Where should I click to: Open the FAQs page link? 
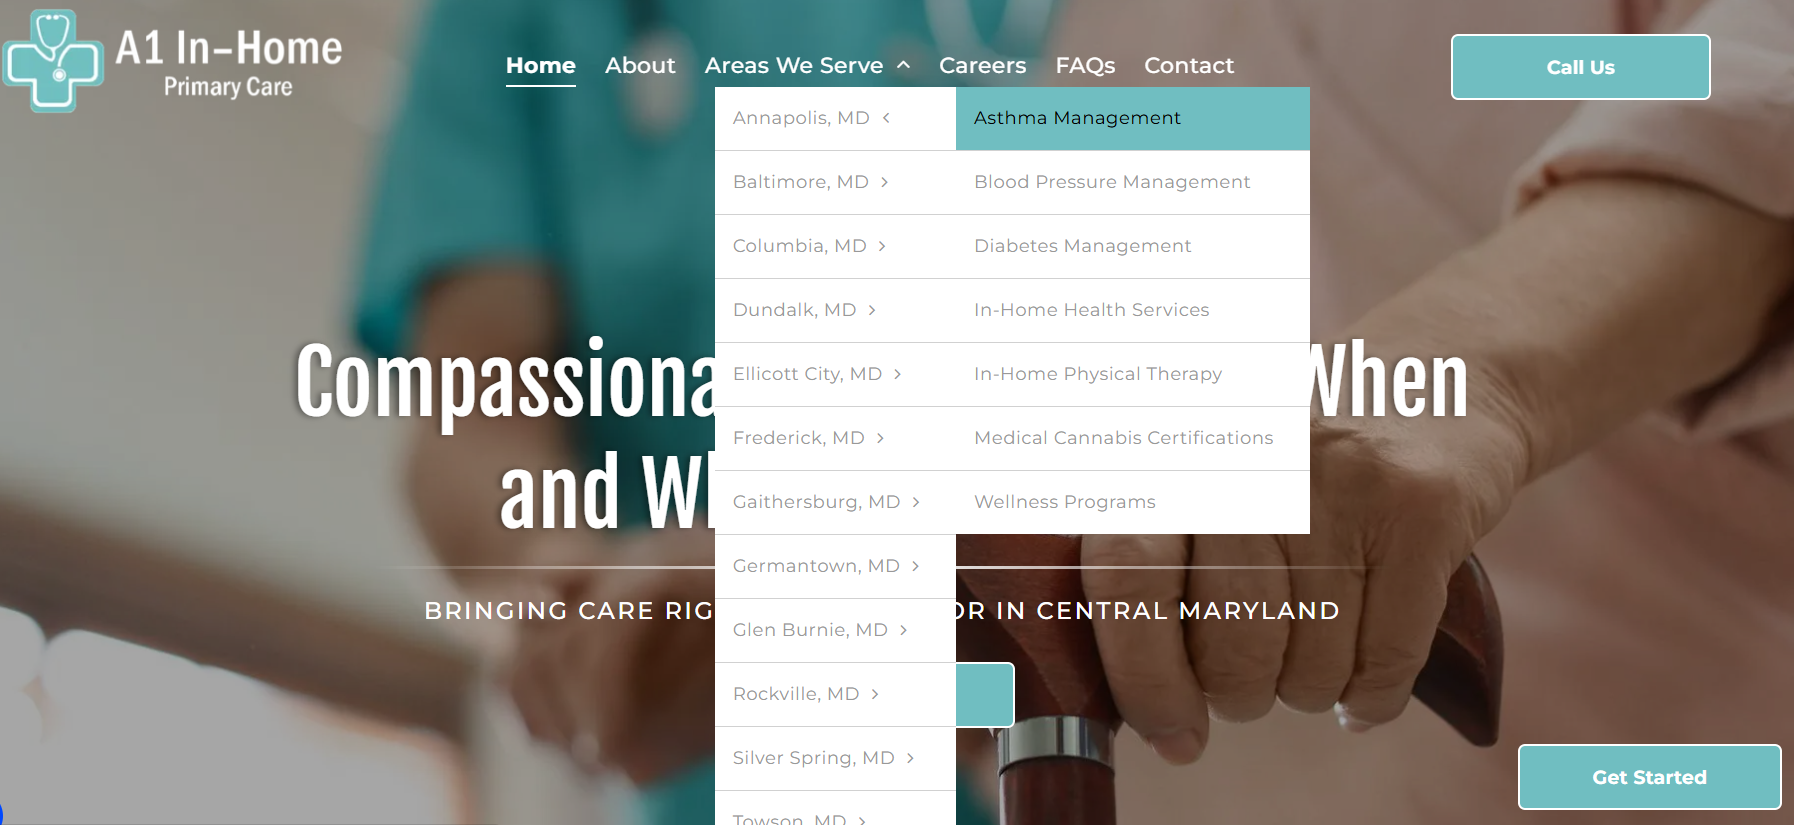tap(1085, 65)
